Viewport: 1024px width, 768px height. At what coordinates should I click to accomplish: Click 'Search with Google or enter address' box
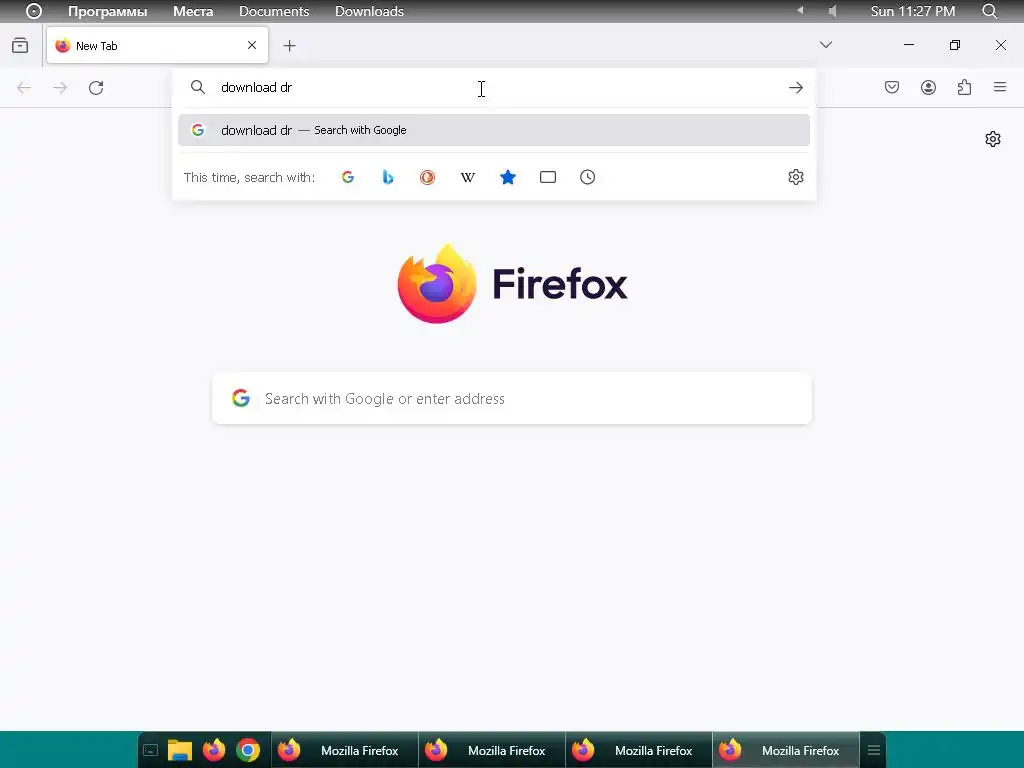coord(512,398)
